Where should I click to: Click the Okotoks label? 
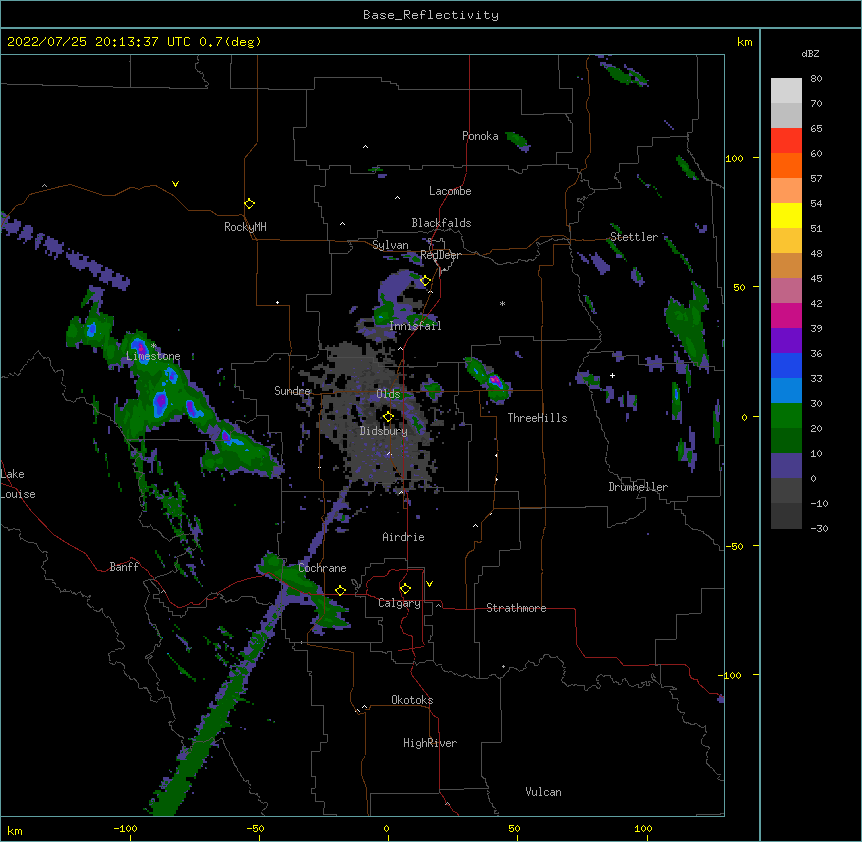pyautogui.click(x=412, y=700)
